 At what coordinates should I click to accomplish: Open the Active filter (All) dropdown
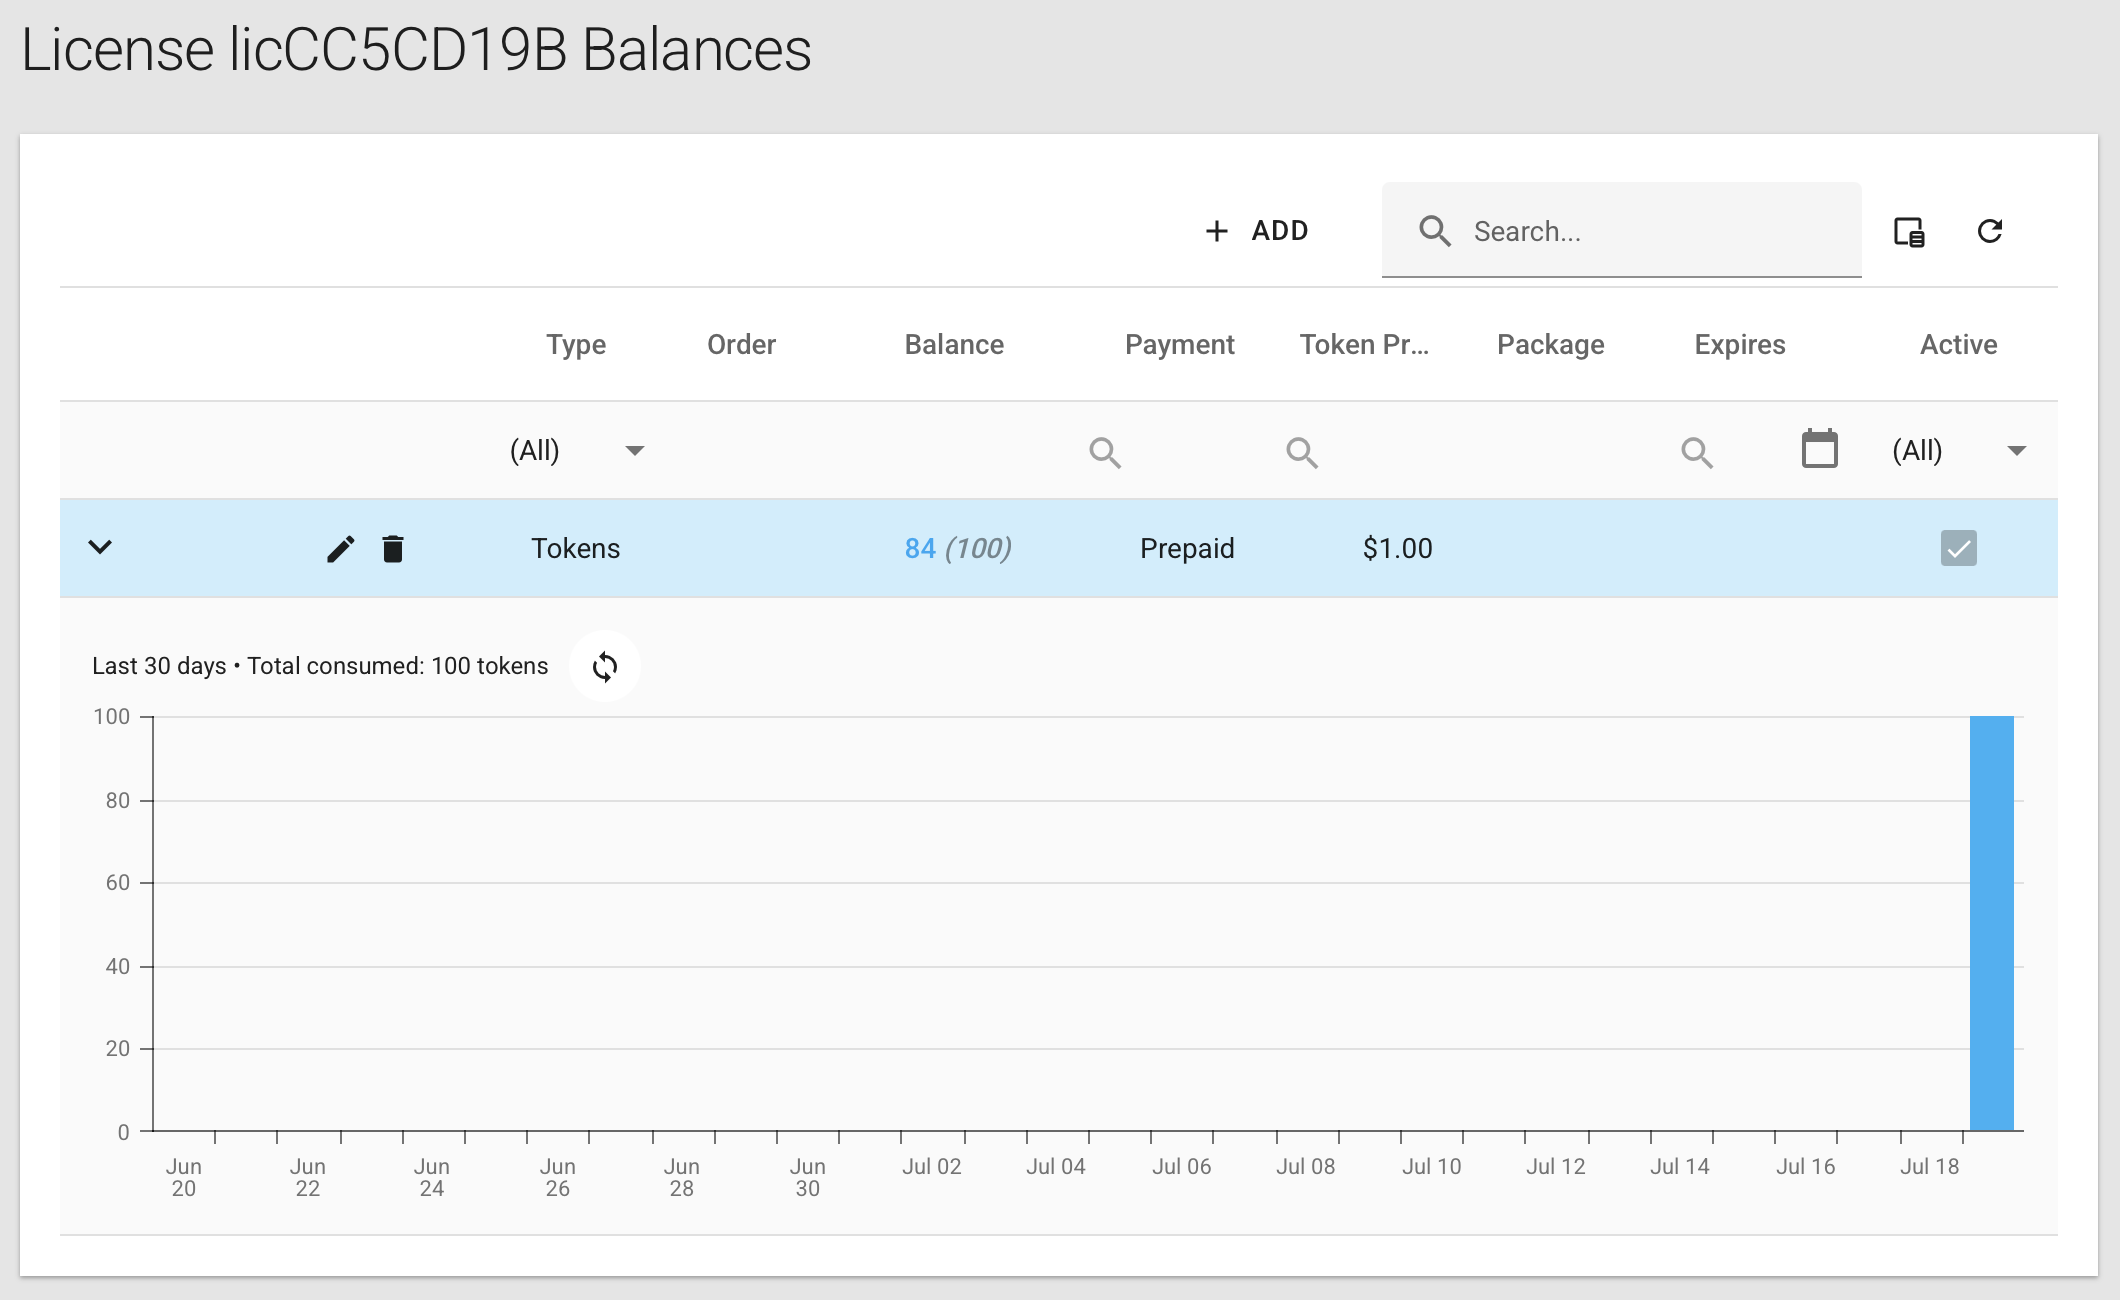click(x=2016, y=451)
